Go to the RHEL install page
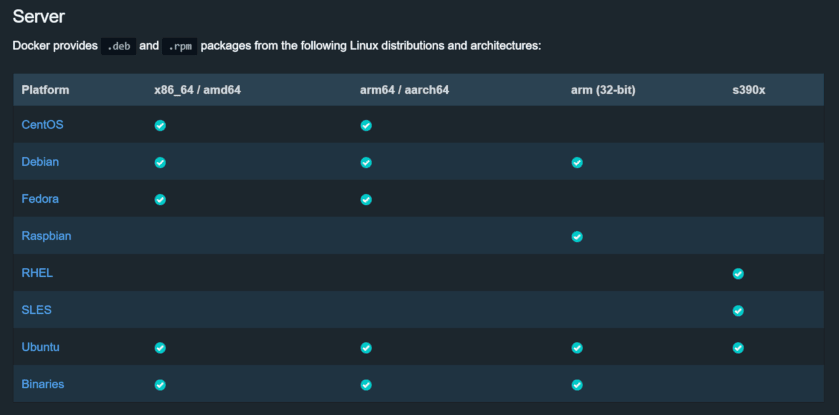 (x=36, y=272)
